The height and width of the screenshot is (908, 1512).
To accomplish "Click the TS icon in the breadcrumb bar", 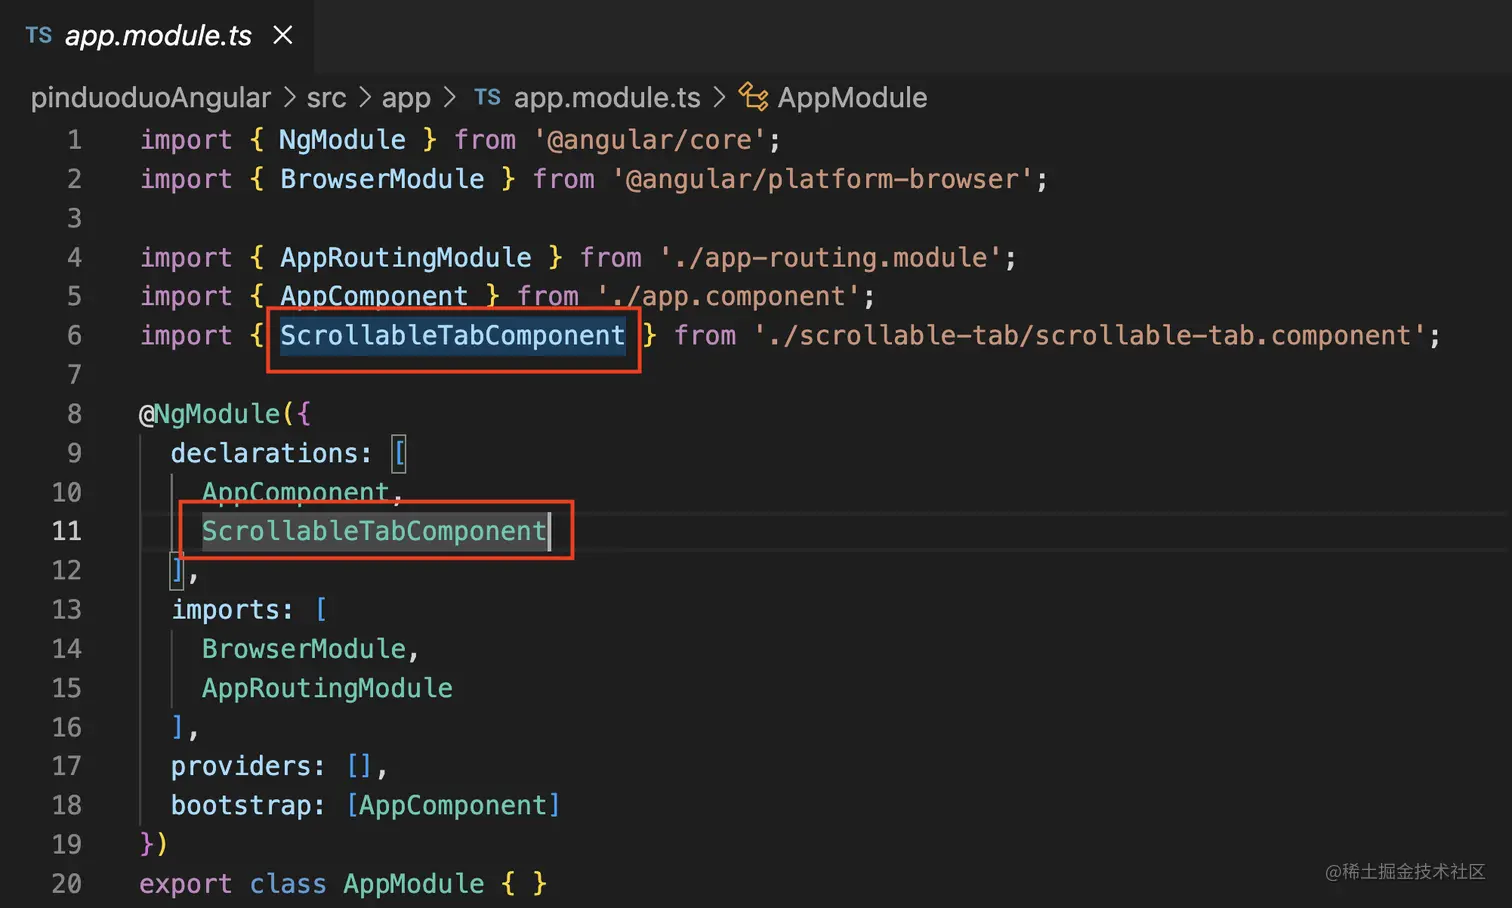I will pyautogui.click(x=487, y=97).
